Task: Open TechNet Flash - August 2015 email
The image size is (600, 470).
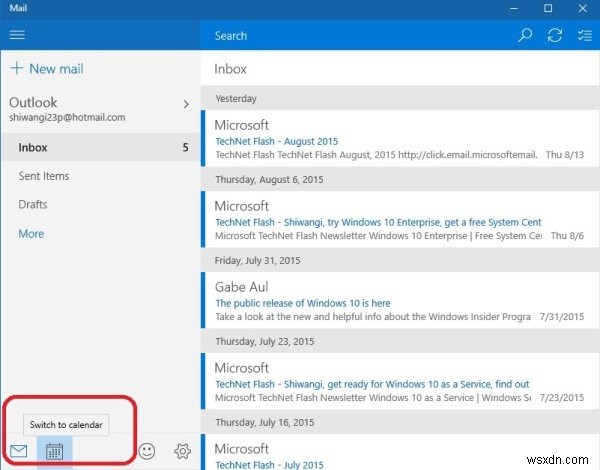Action: click(400, 138)
